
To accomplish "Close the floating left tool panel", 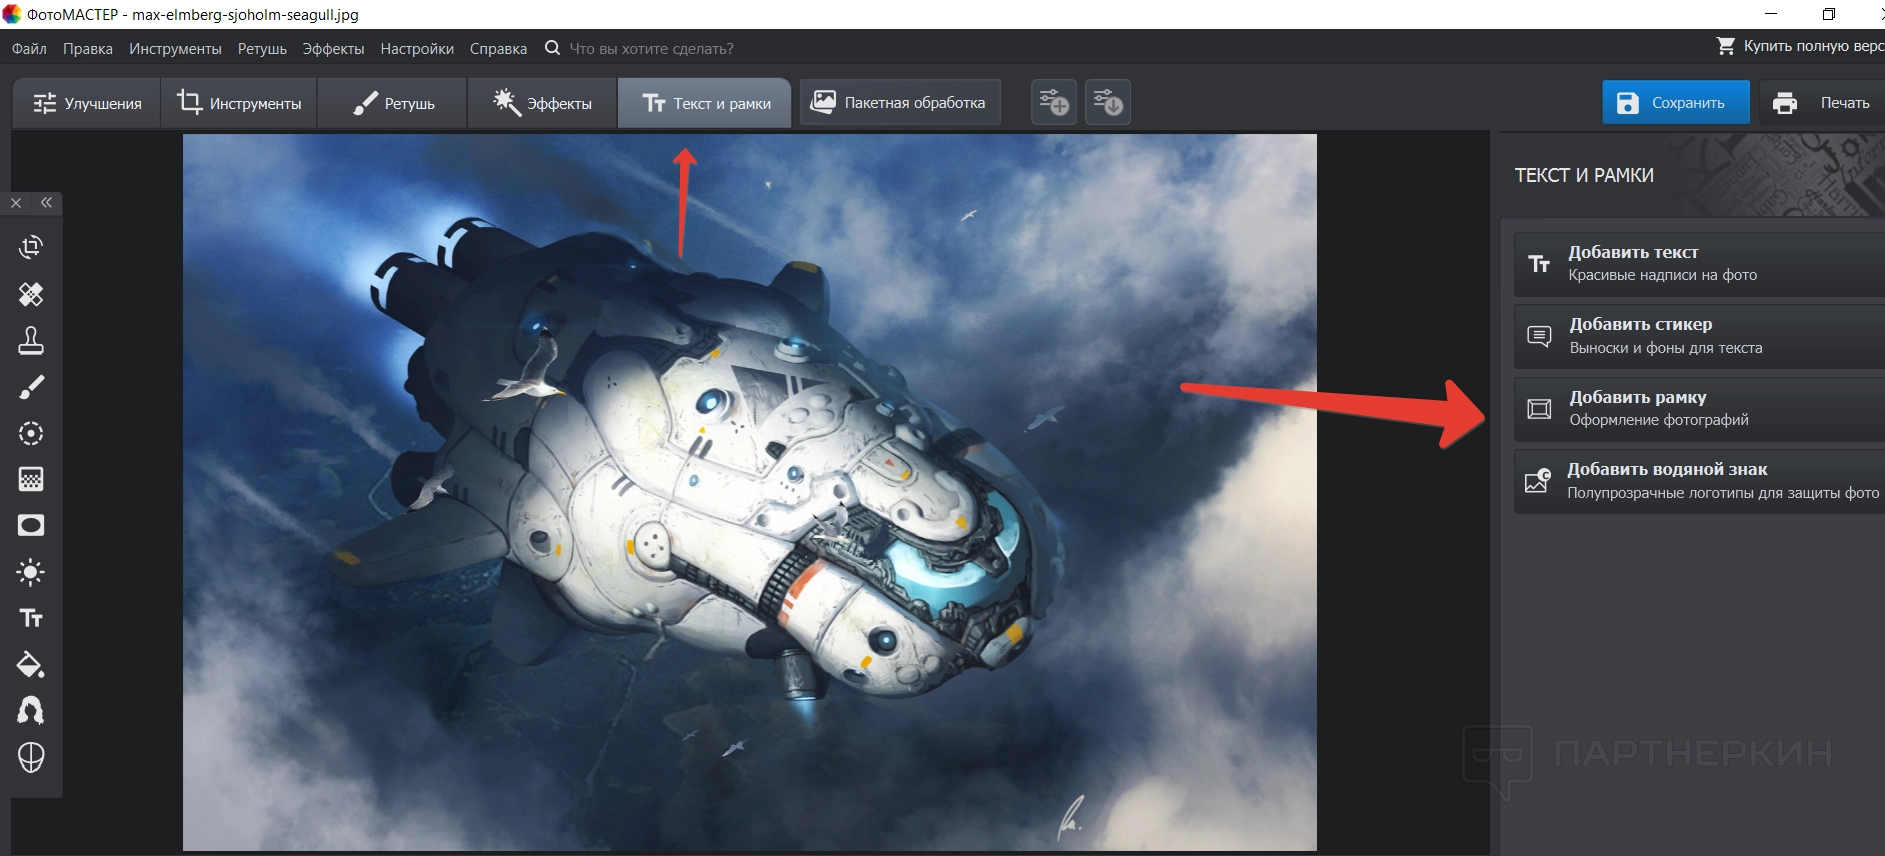I will (x=16, y=203).
